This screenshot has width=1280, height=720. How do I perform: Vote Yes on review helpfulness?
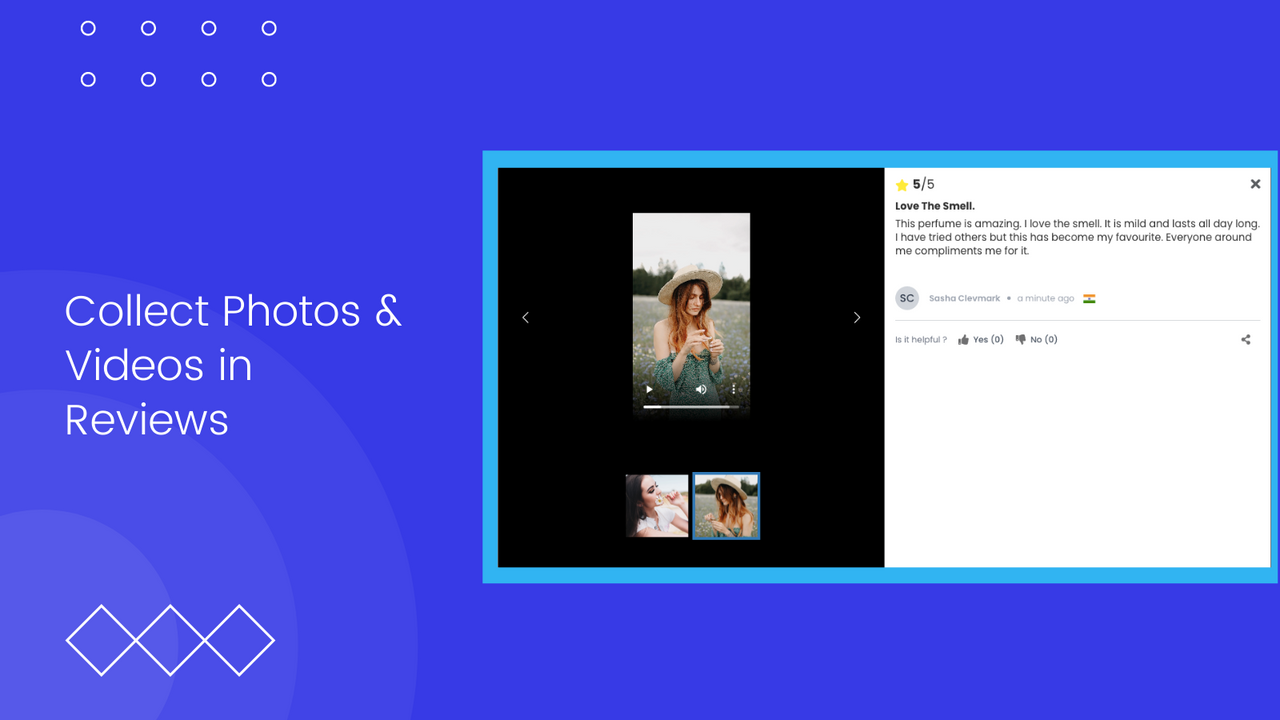[x=981, y=340]
